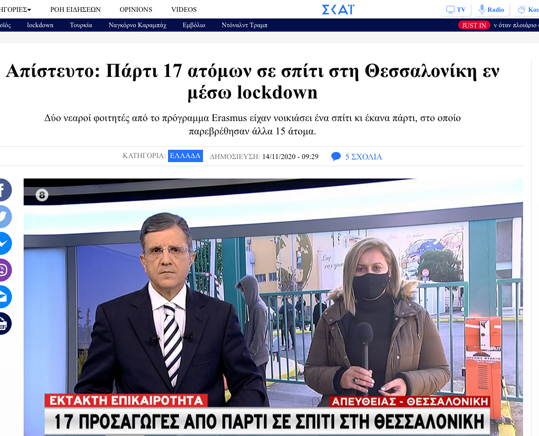The height and width of the screenshot is (436, 539).
Task: Open the Ντόναλντ Τραμπ topic
Action: coord(244,25)
